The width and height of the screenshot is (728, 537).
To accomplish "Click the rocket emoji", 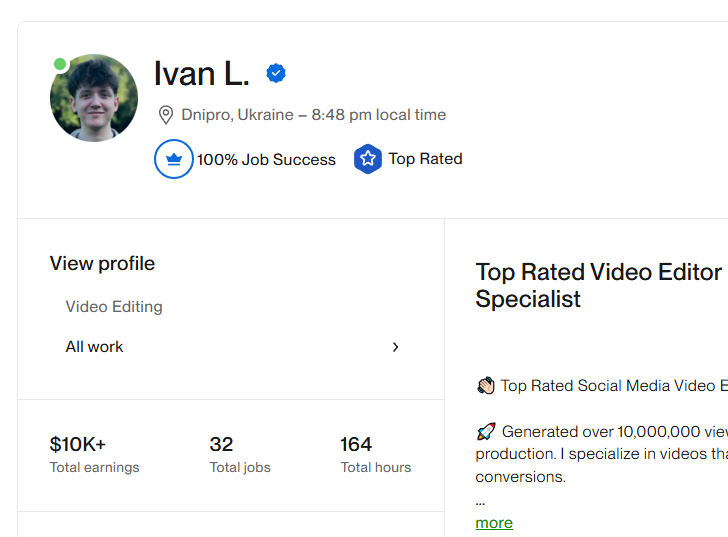I will coord(486,432).
